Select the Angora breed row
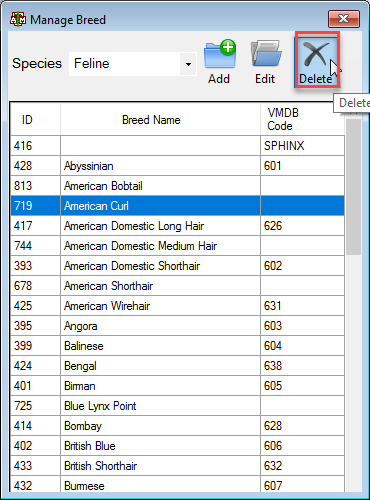This screenshot has width=370, height=500. click(x=178, y=326)
